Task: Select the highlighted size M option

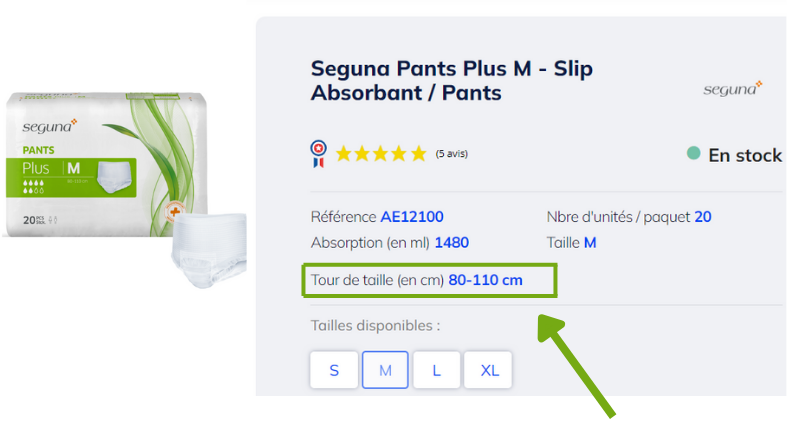Action: [x=385, y=370]
